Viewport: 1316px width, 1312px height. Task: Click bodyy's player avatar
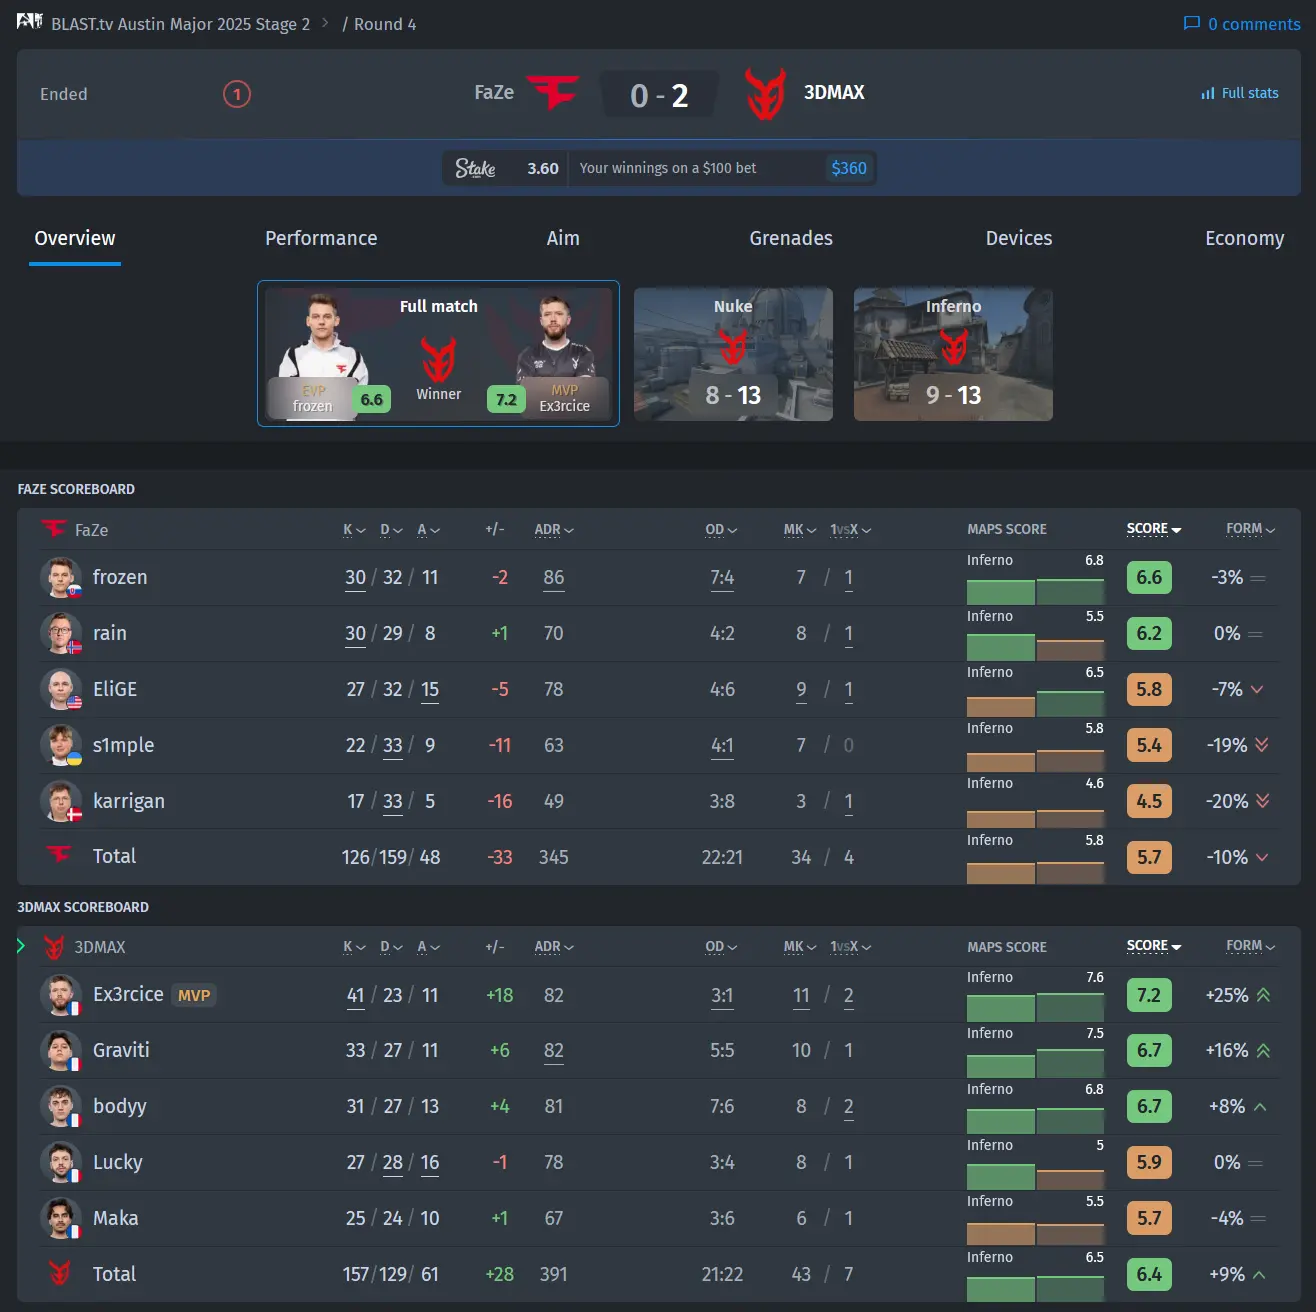click(x=60, y=1106)
